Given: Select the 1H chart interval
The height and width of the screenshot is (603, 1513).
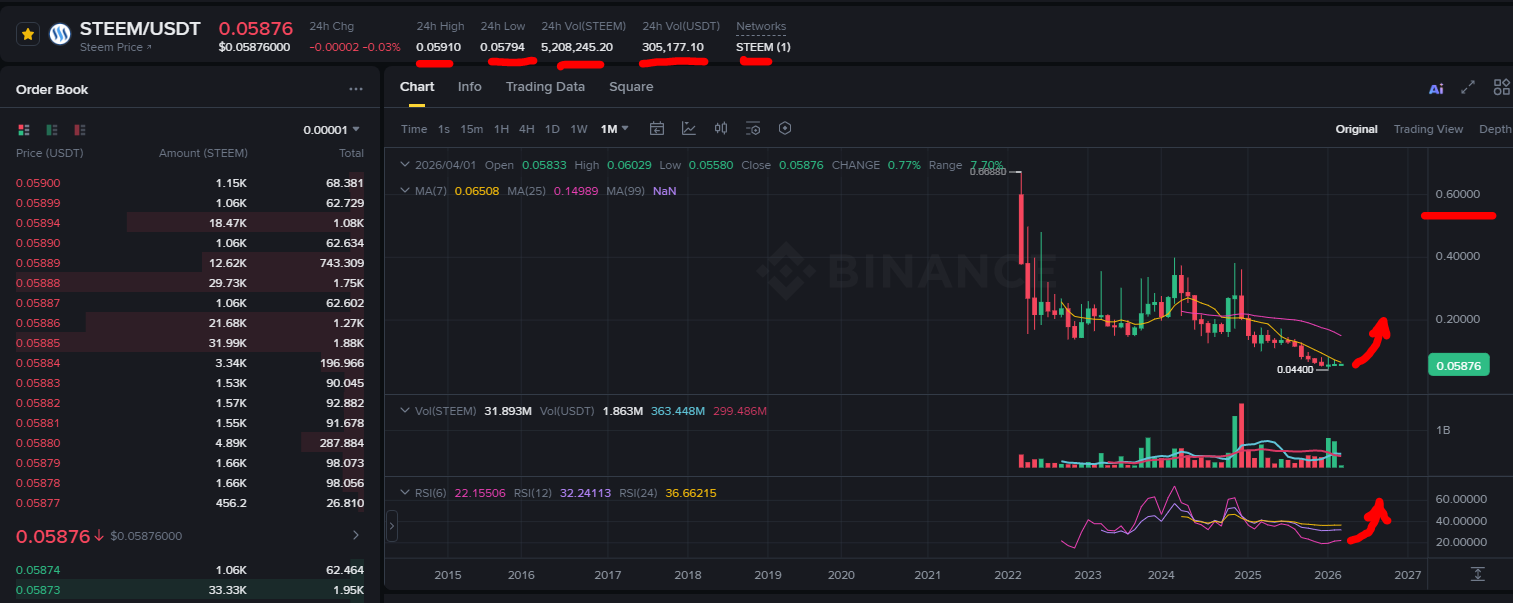Looking at the screenshot, I should pos(501,129).
